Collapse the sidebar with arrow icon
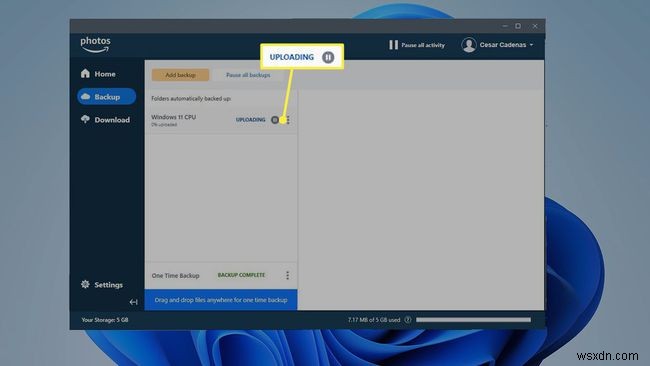650x366 pixels. 133,302
